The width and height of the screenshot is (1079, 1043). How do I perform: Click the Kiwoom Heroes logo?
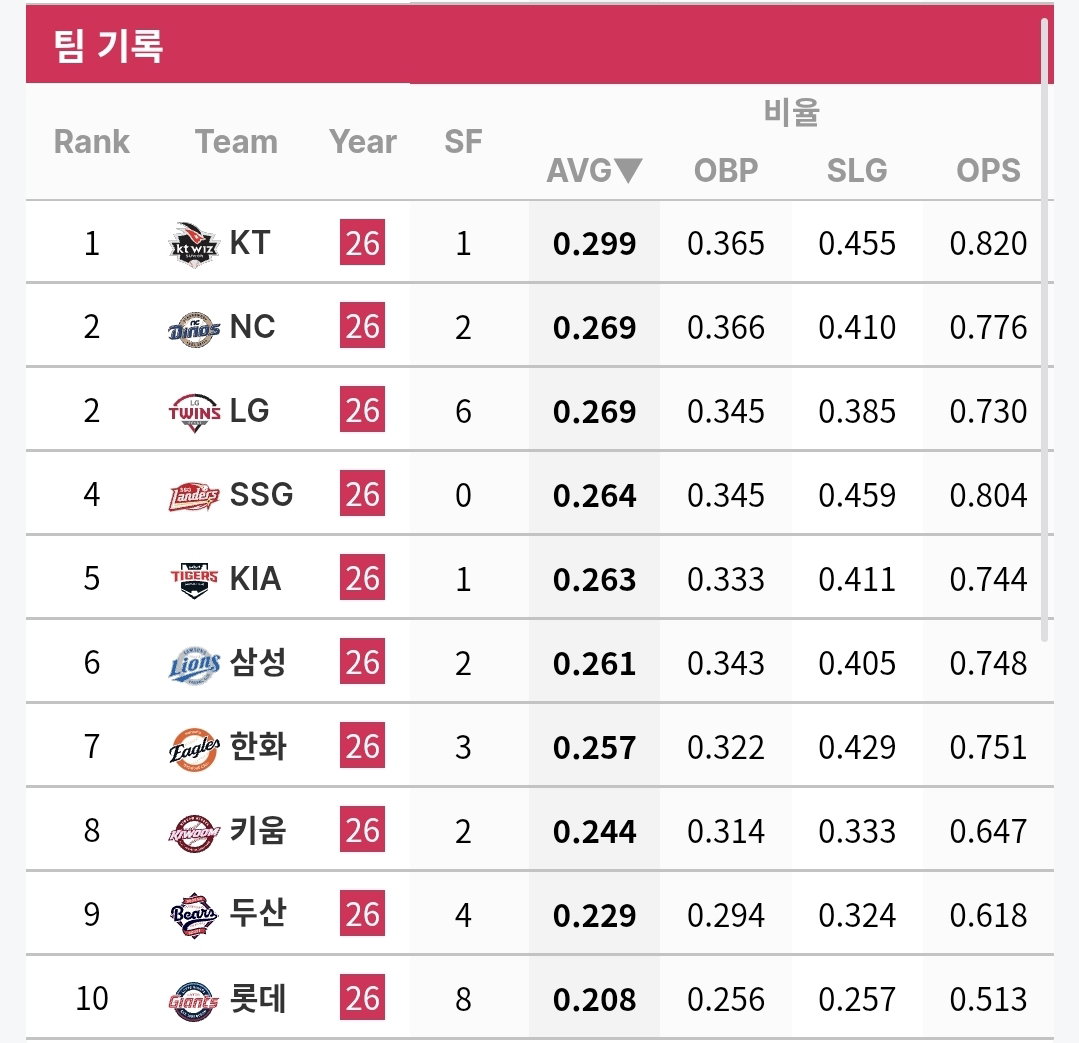(194, 832)
